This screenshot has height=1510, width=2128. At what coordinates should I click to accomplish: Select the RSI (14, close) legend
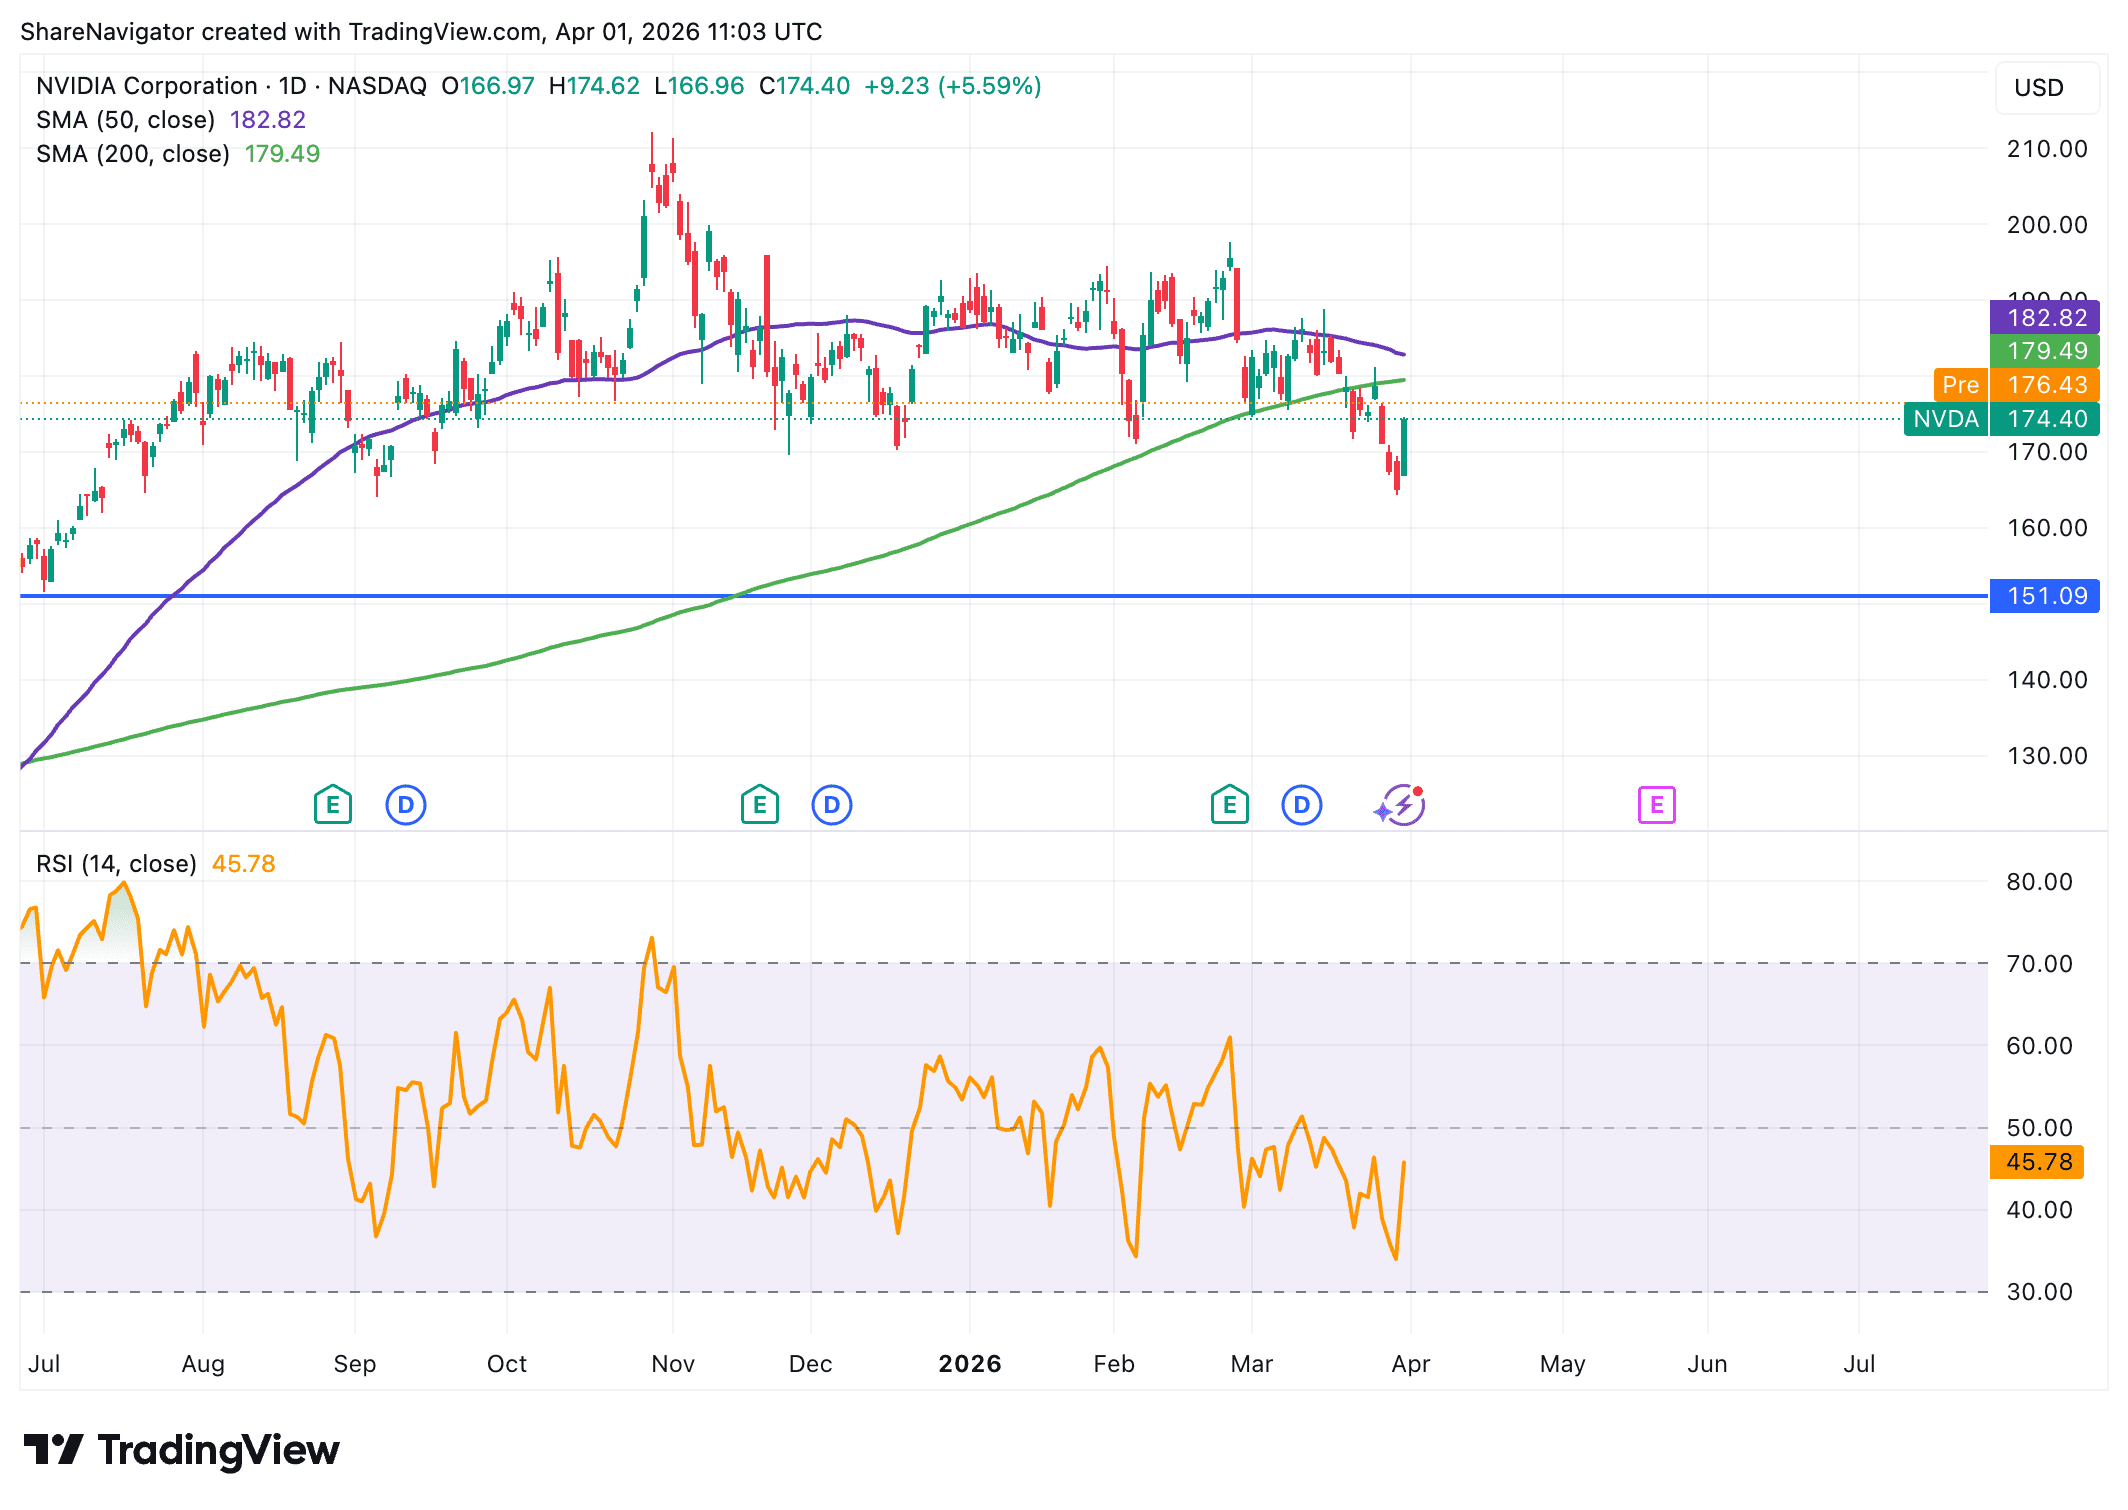pyautogui.click(x=116, y=864)
